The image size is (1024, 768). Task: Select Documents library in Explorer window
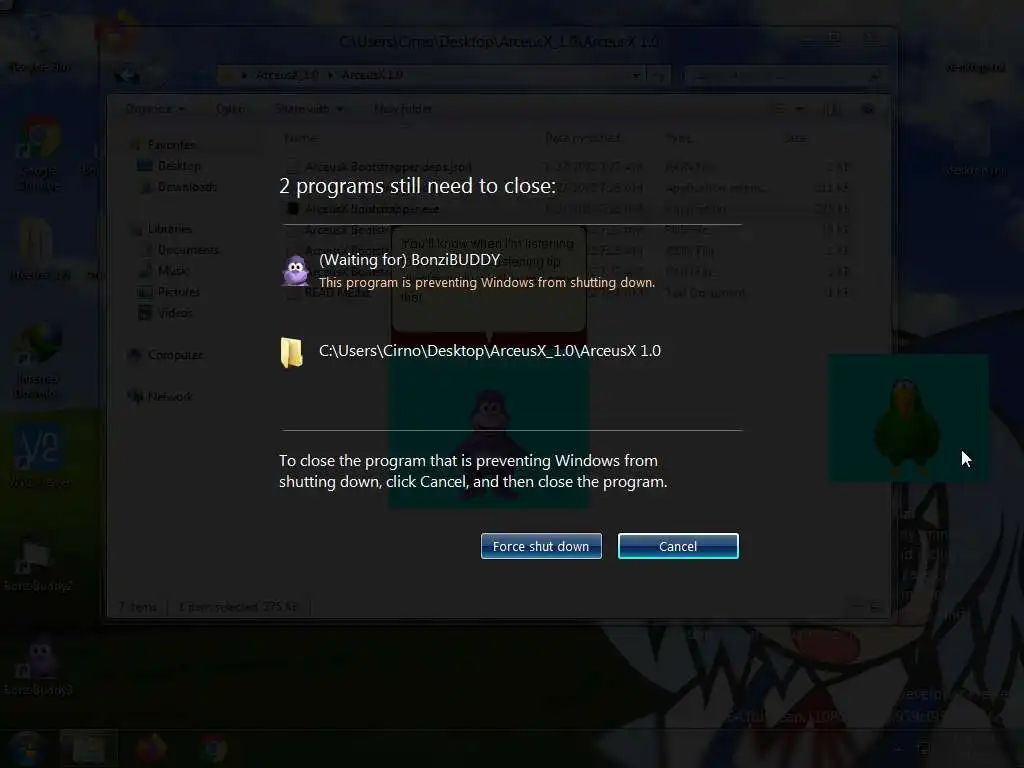coord(178,250)
